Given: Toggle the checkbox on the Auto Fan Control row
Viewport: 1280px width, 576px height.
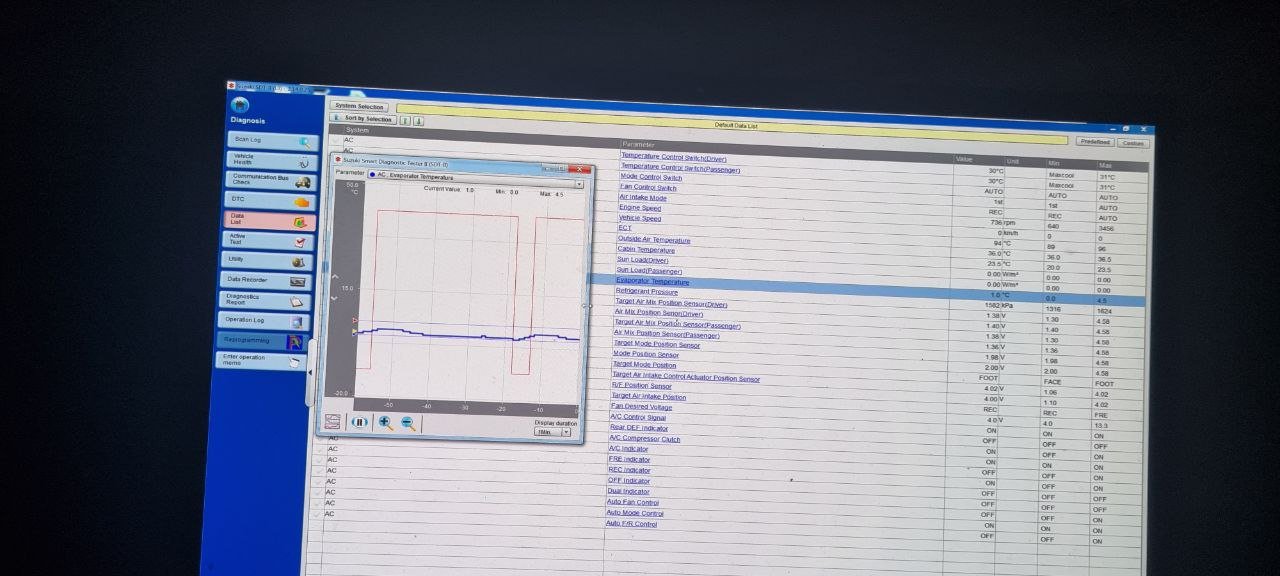Looking at the screenshot, I should pyautogui.click(x=317, y=492).
